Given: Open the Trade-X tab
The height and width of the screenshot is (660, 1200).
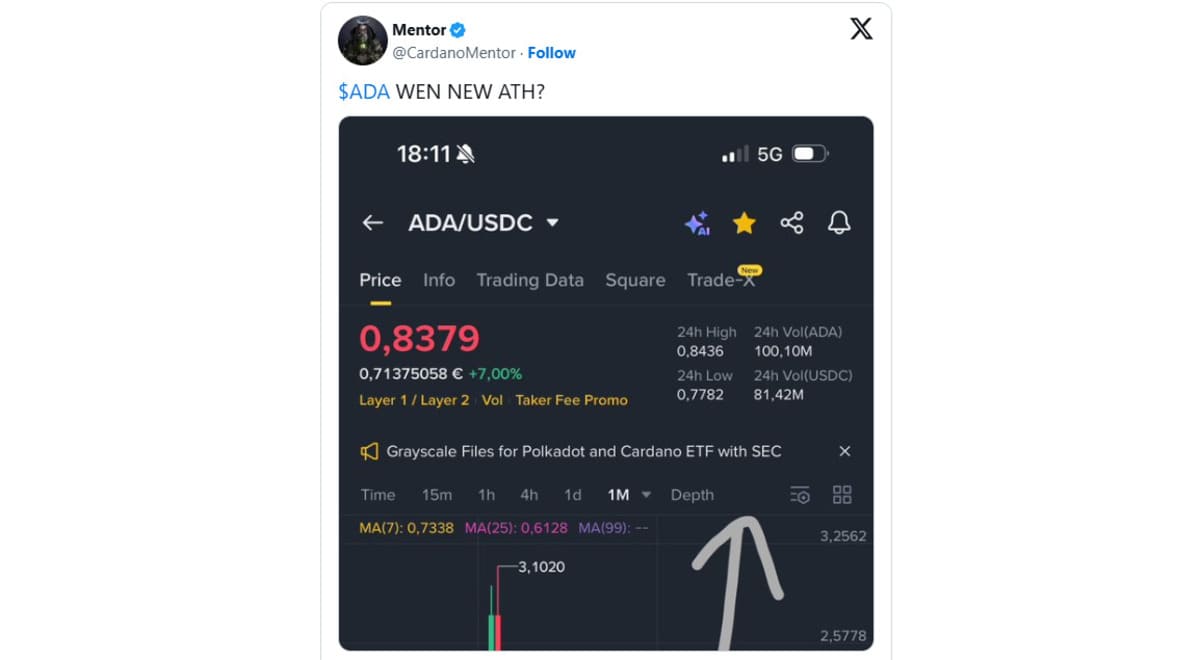Looking at the screenshot, I should tap(721, 280).
